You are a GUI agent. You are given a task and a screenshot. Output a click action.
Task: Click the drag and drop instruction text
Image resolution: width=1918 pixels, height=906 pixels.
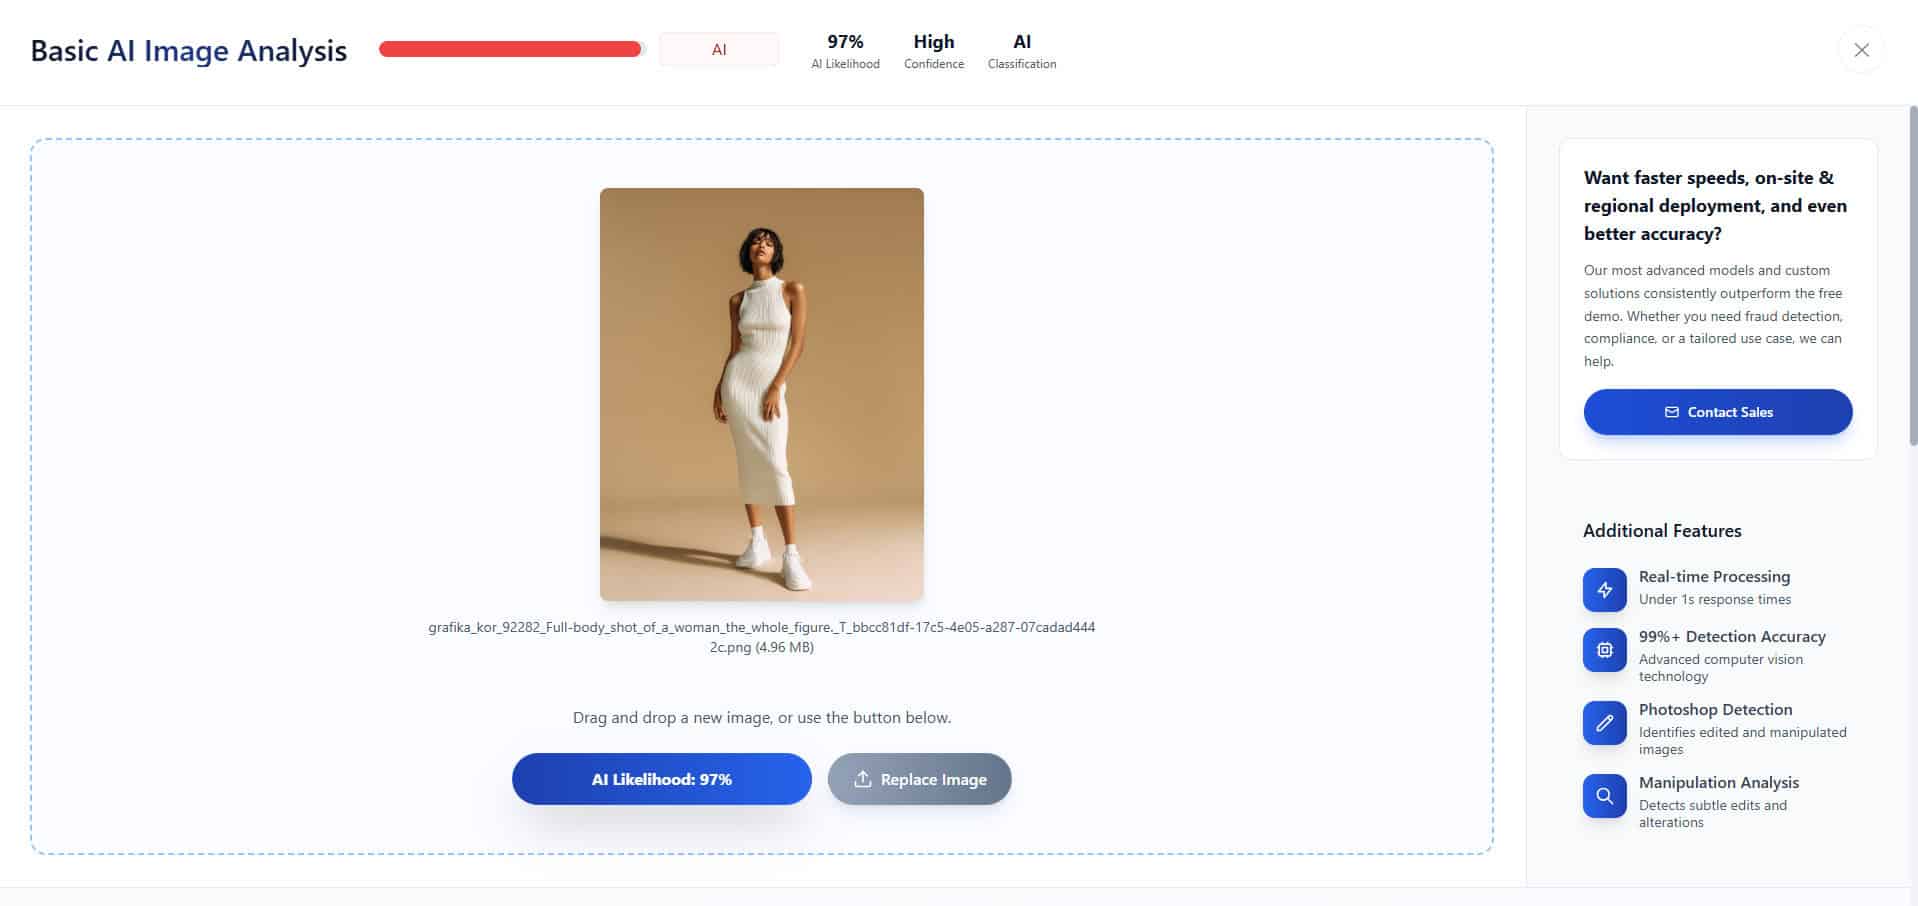tap(761, 718)
